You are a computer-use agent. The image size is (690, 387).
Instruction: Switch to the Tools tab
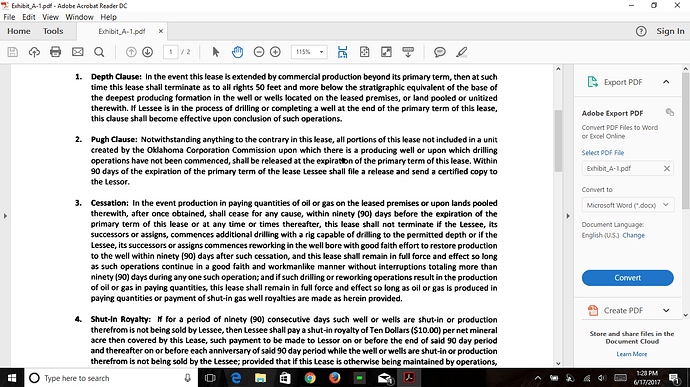point(53,31)
